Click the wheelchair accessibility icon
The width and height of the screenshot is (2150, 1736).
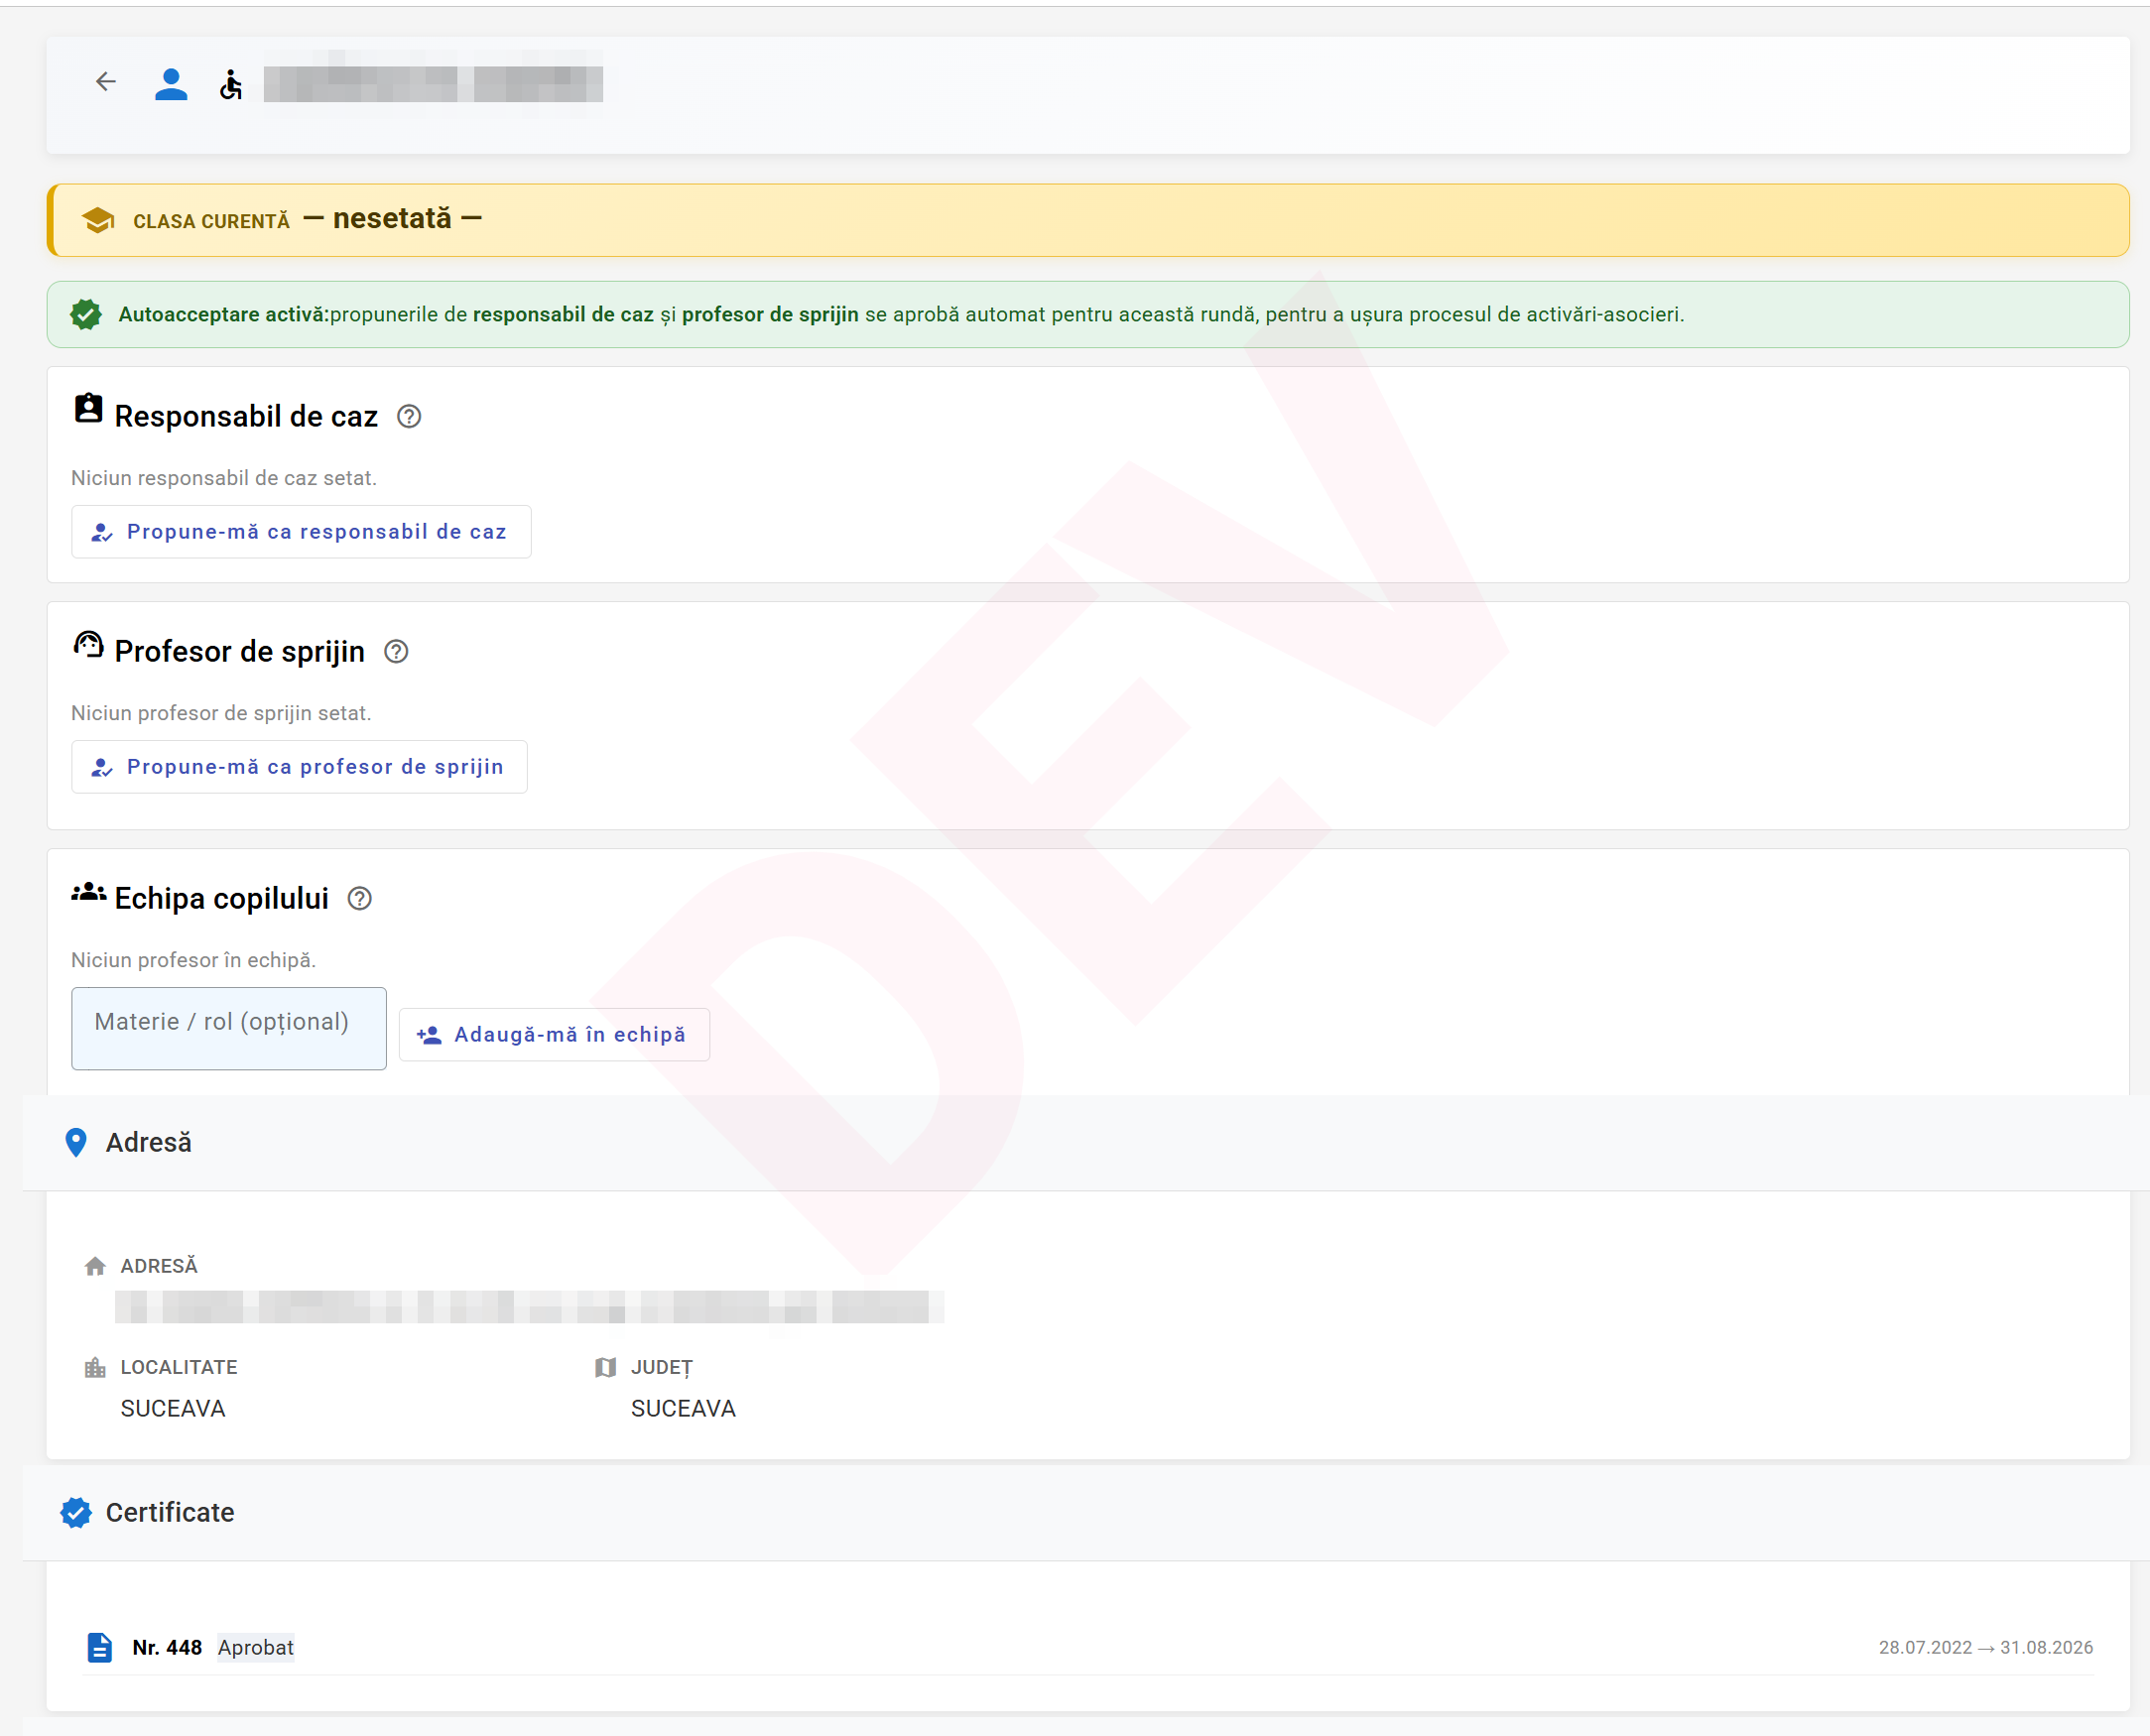click(x=231, y=85)
